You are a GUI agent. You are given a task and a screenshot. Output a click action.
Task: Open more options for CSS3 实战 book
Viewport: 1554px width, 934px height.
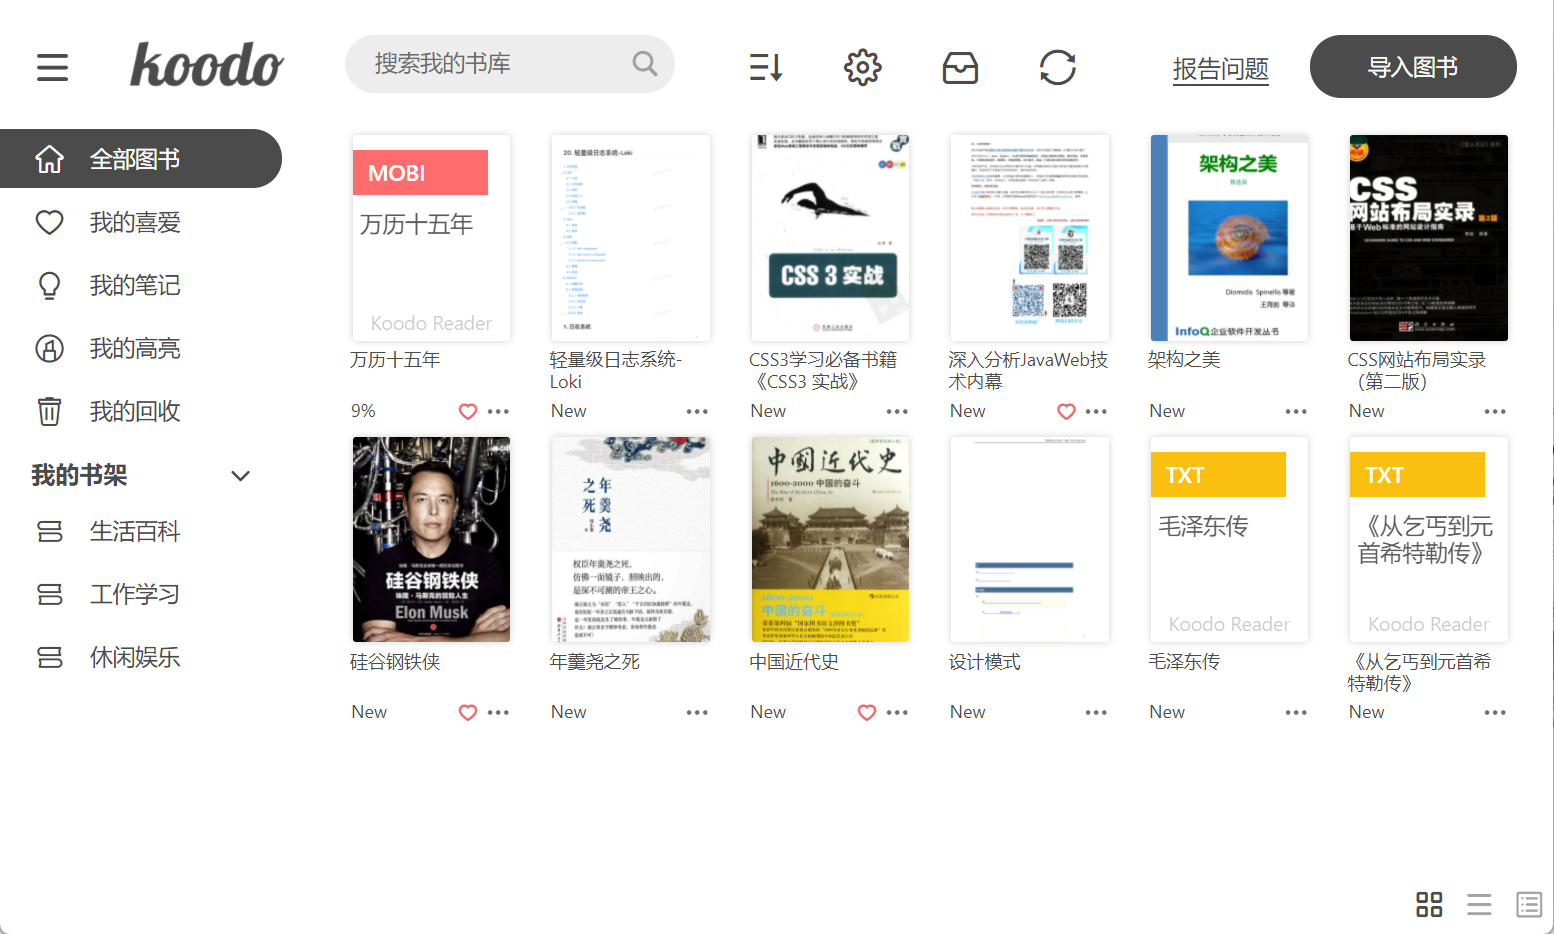(x=897, y=411)
